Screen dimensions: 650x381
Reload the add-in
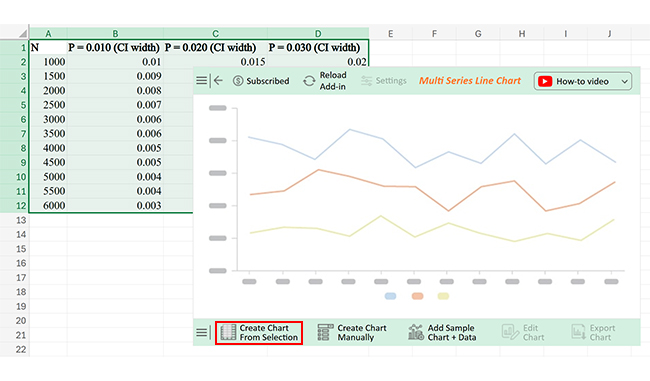[325, 81]
